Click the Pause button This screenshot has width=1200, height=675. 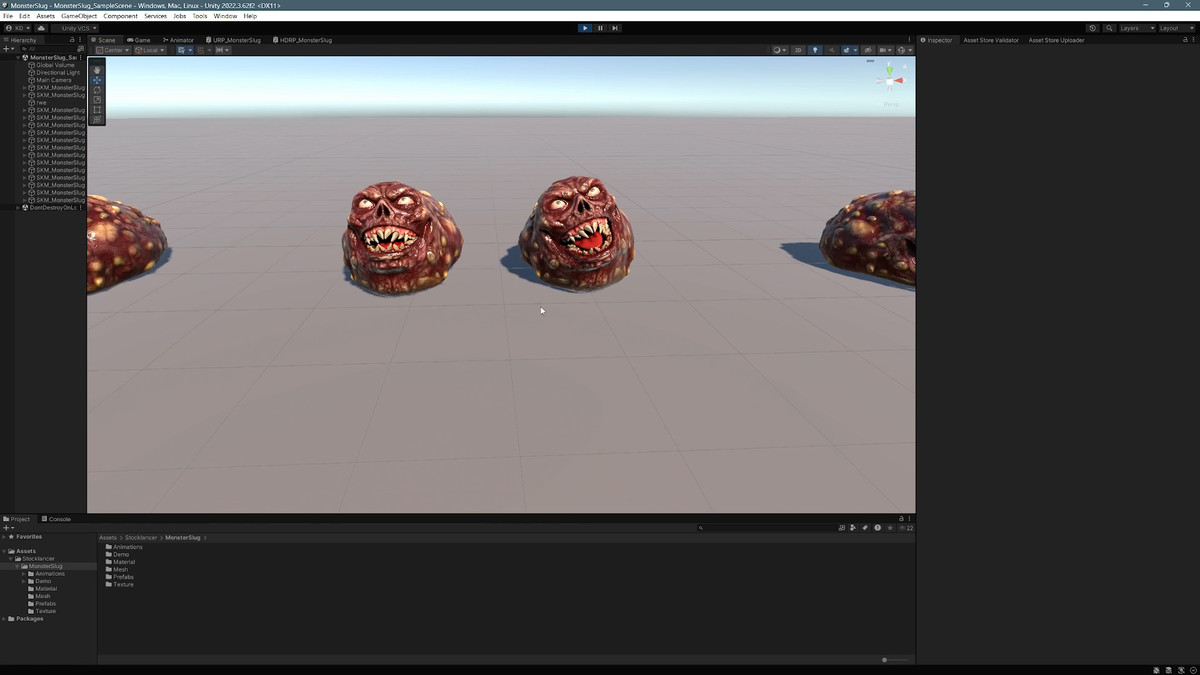pyautogui.click(x=600, y=28)
